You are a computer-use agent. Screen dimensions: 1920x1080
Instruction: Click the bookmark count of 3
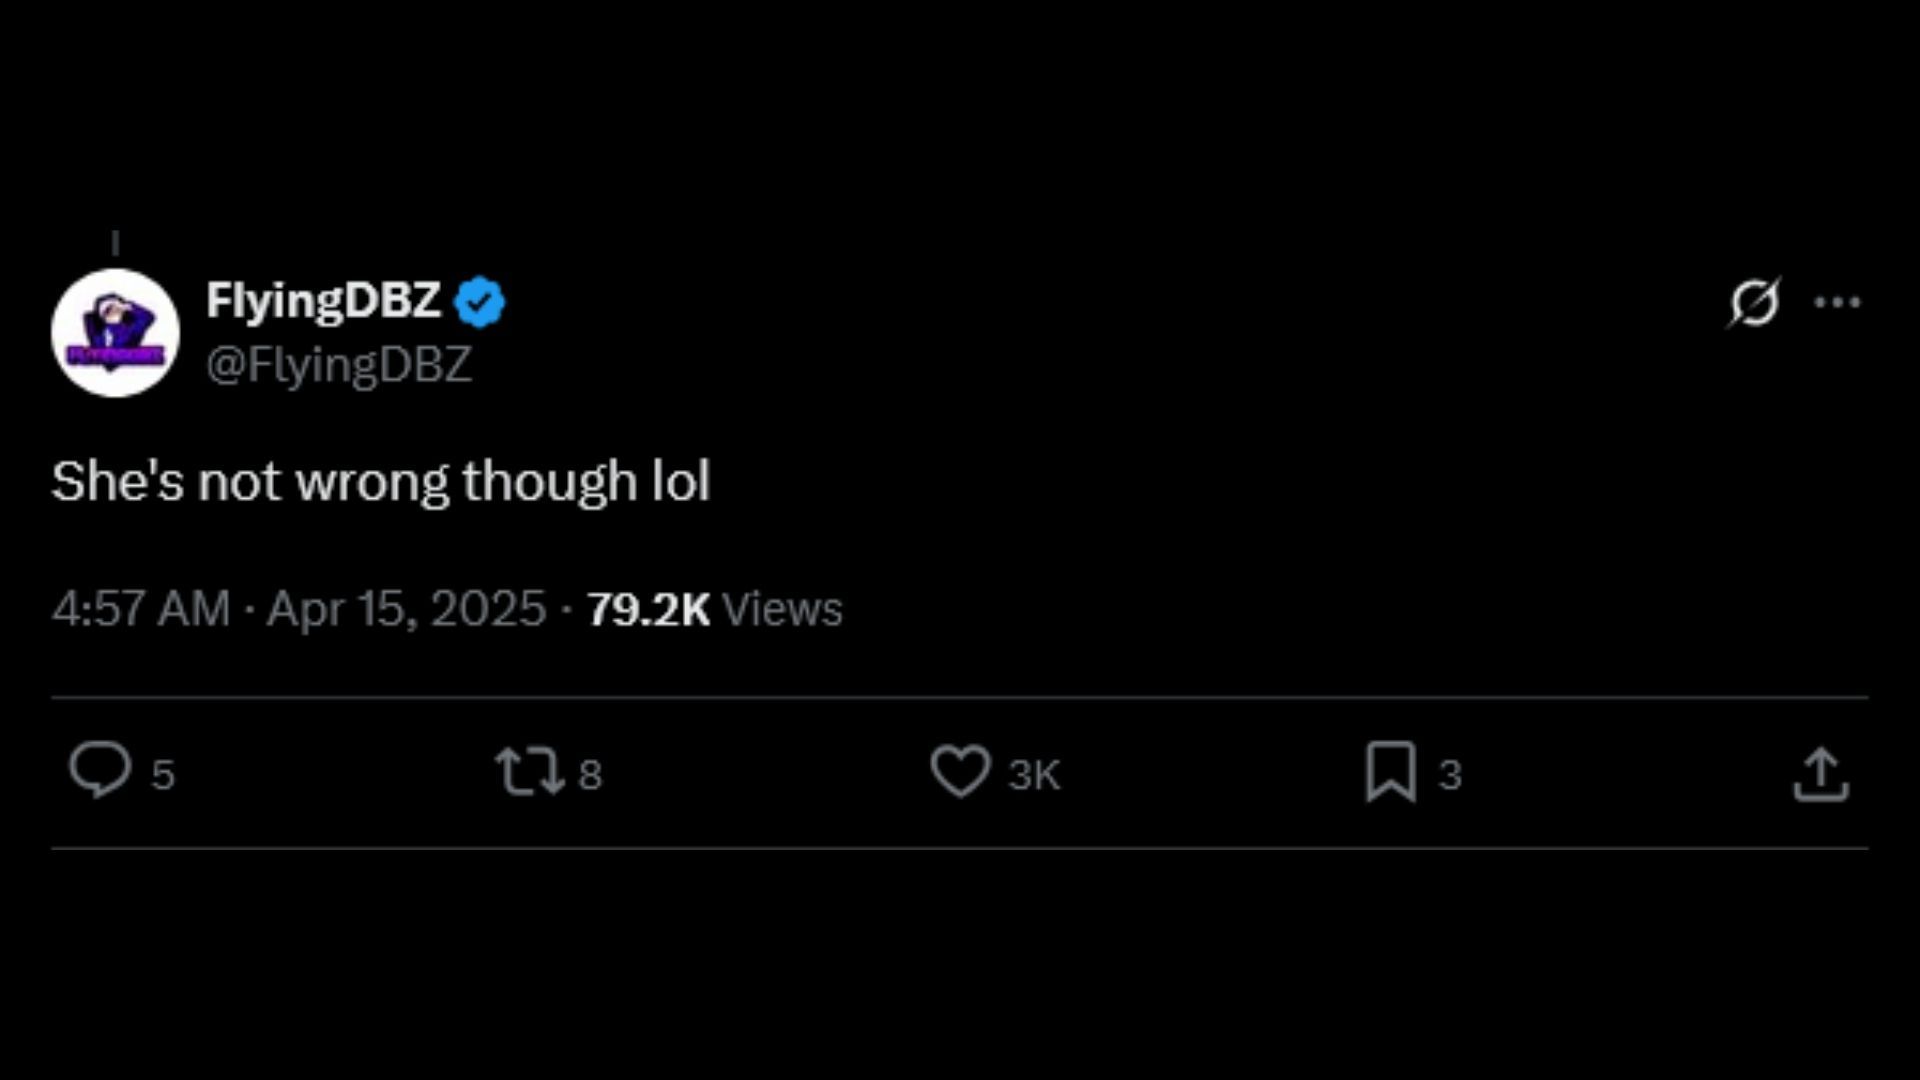(1450, 775)
